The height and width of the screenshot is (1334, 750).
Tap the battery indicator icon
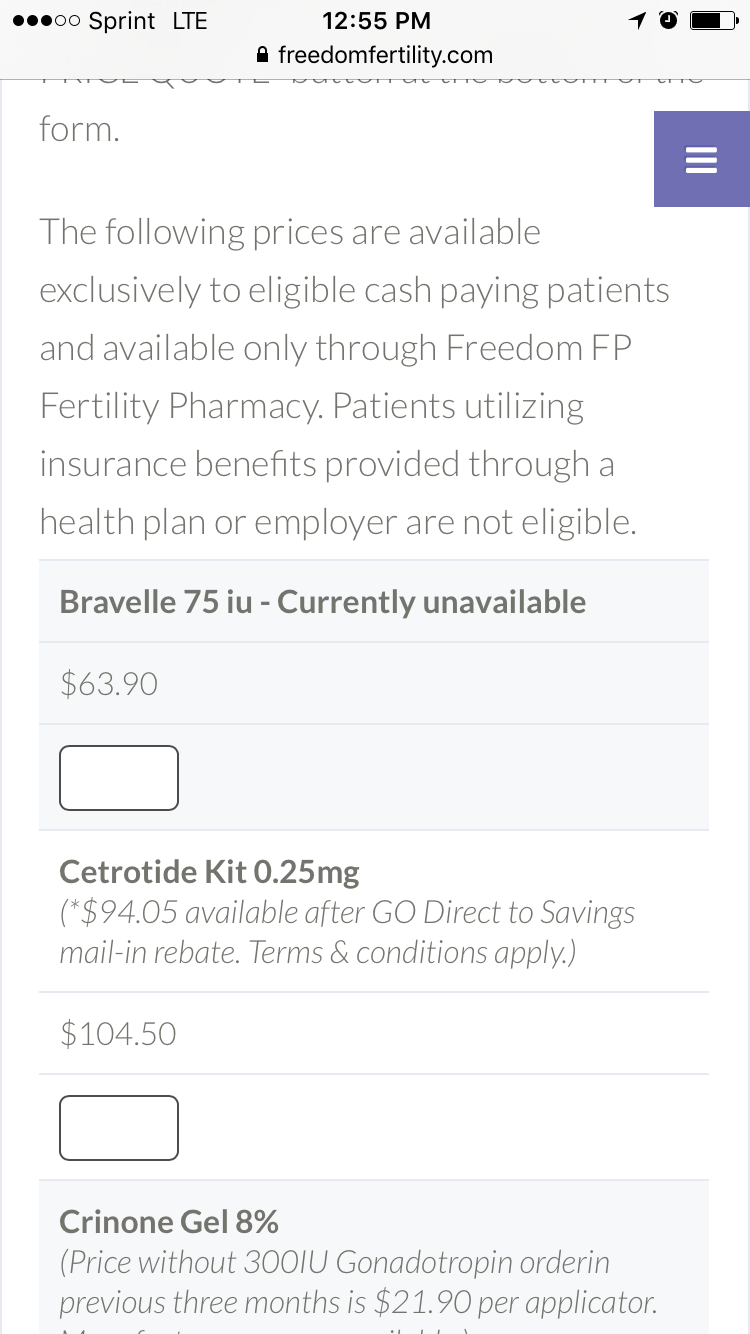[714, 21]
